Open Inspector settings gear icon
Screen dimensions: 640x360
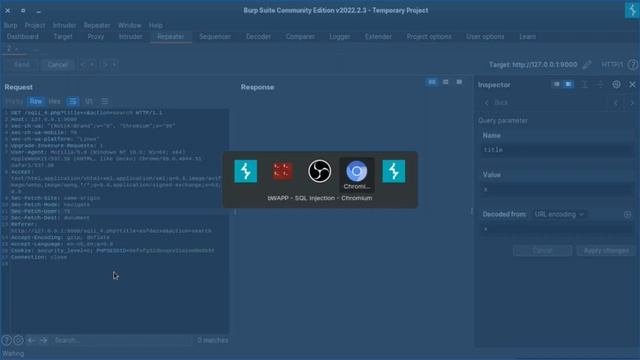tap(616, 84)
